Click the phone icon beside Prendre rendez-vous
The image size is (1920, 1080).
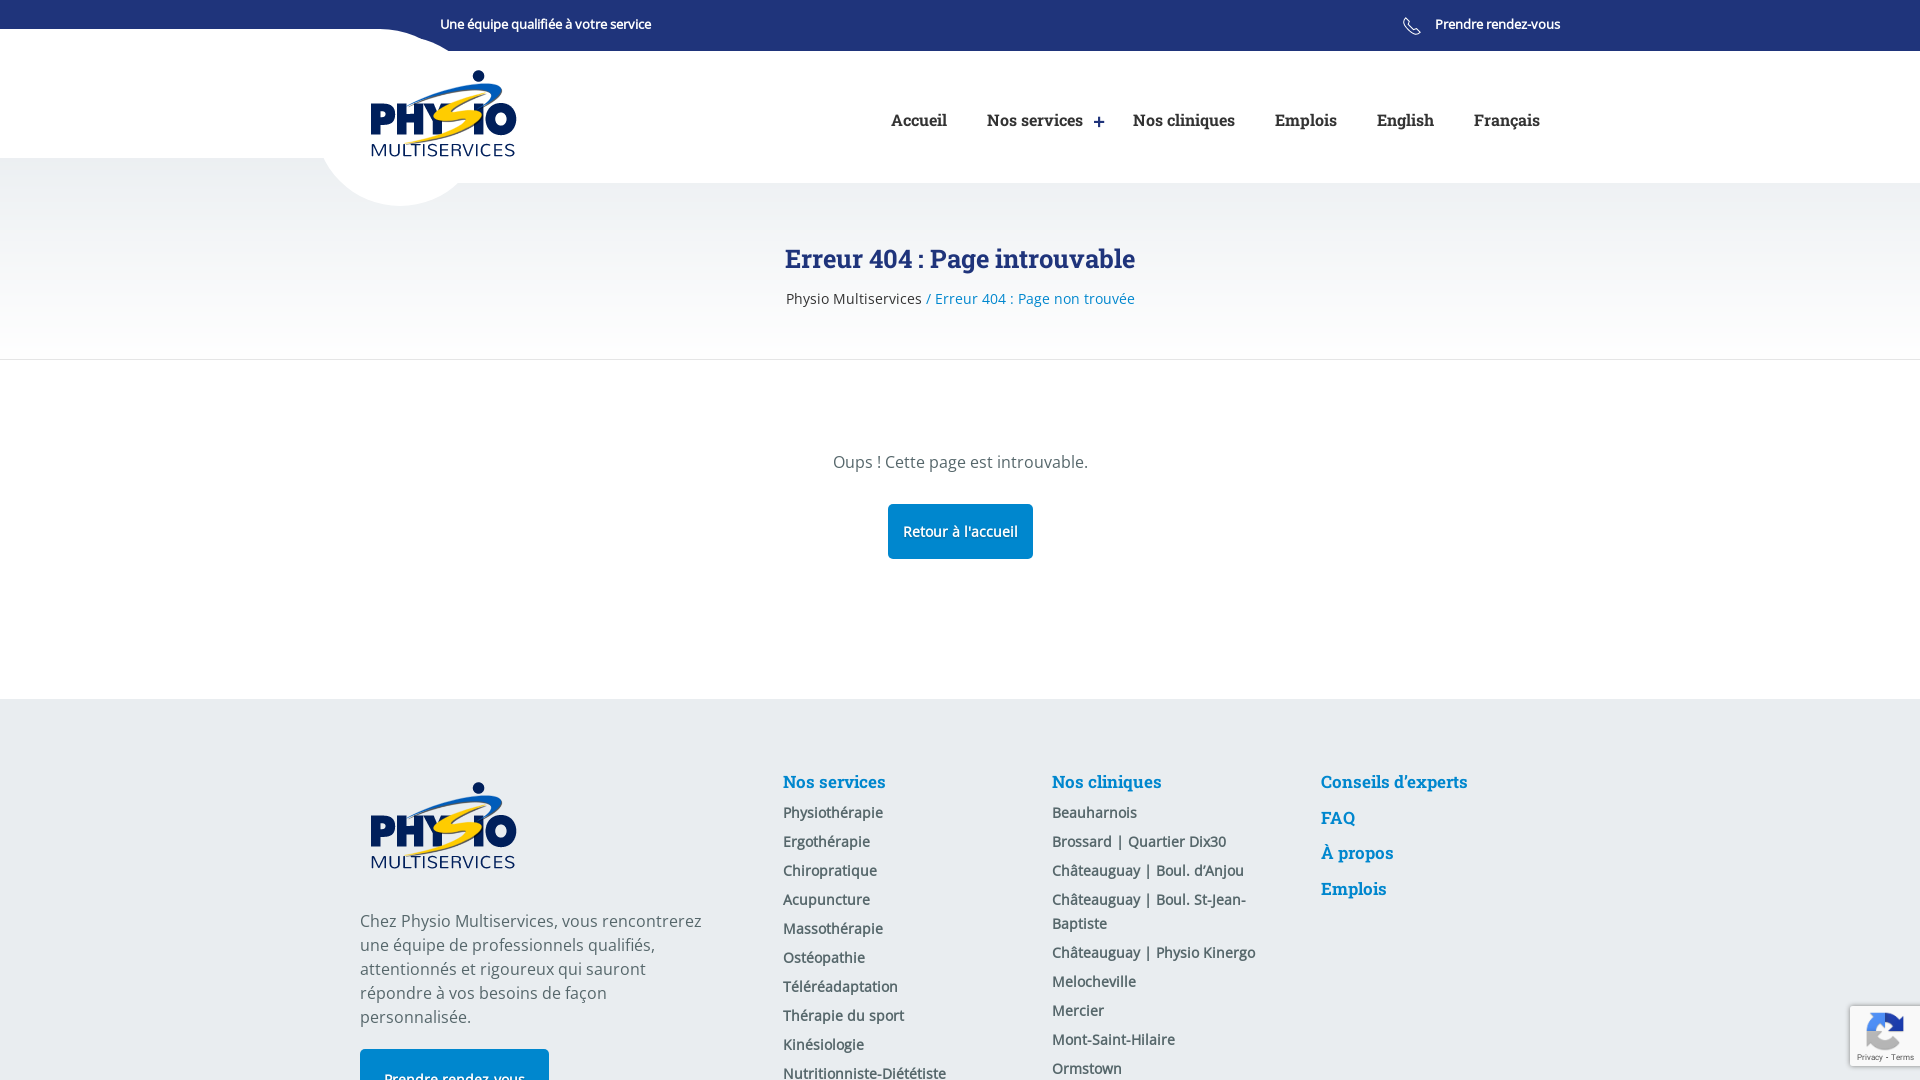[x=1411, y=26]
